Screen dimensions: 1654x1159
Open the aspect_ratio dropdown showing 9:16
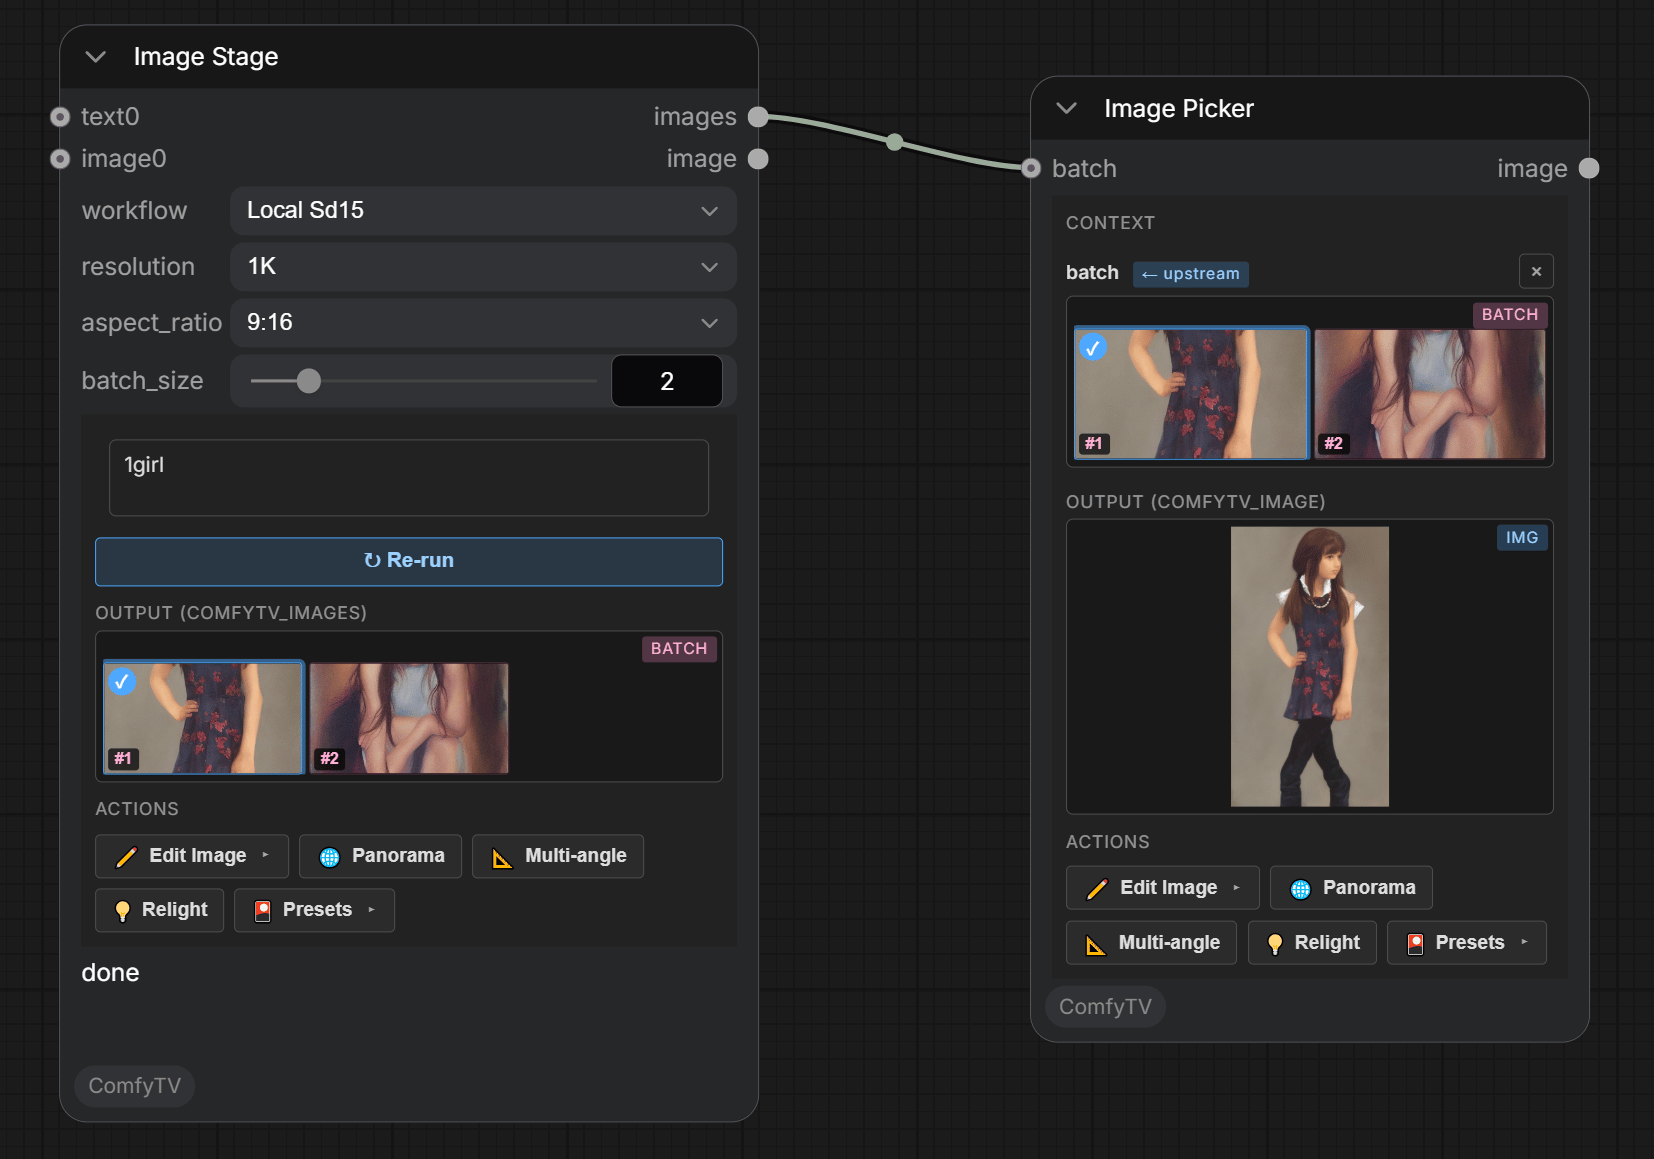pyautogui.click(x=483, y=323)
